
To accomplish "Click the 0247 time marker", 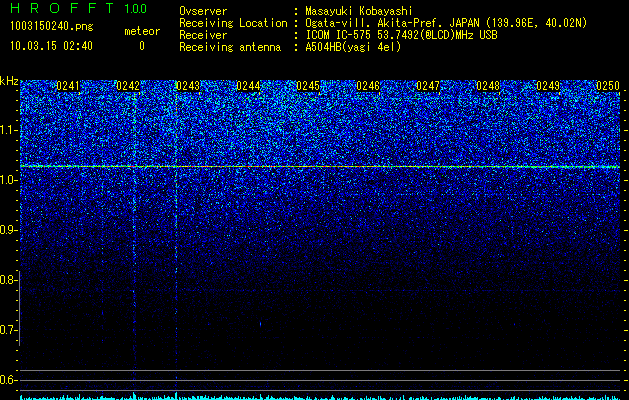I will (428, 86).
